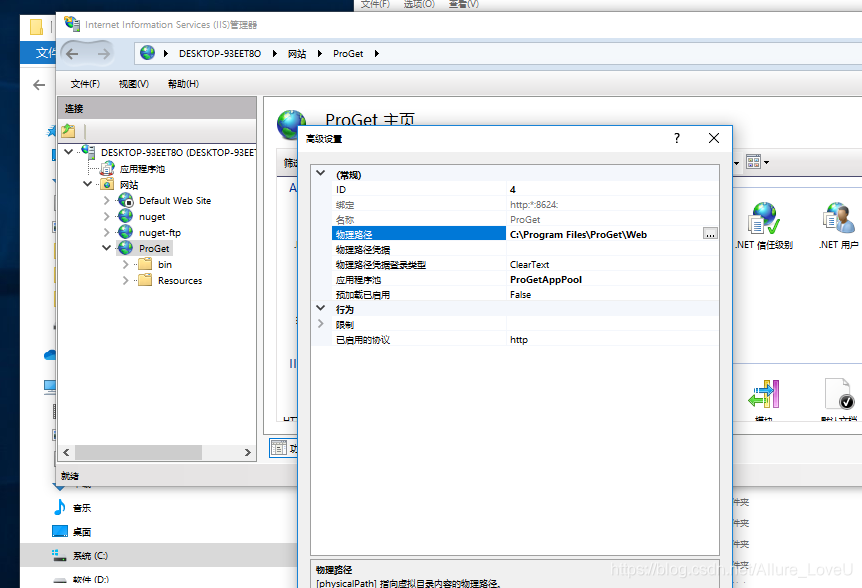The image size is (862, 588).
Task: Click the ellipsis browse button for 物理路径
Action: tap(710, 233)
